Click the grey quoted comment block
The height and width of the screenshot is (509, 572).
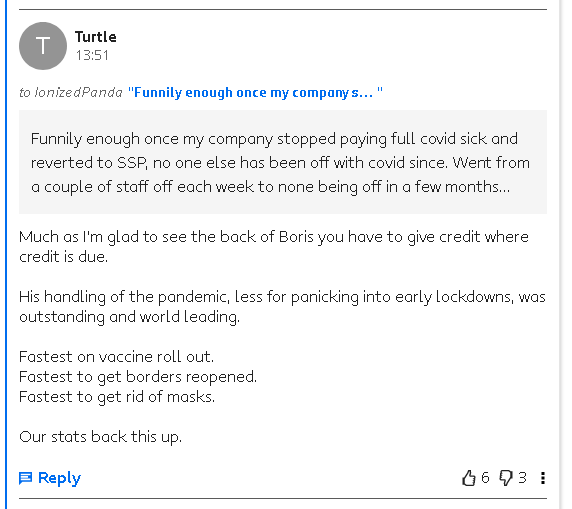point(283,162)
